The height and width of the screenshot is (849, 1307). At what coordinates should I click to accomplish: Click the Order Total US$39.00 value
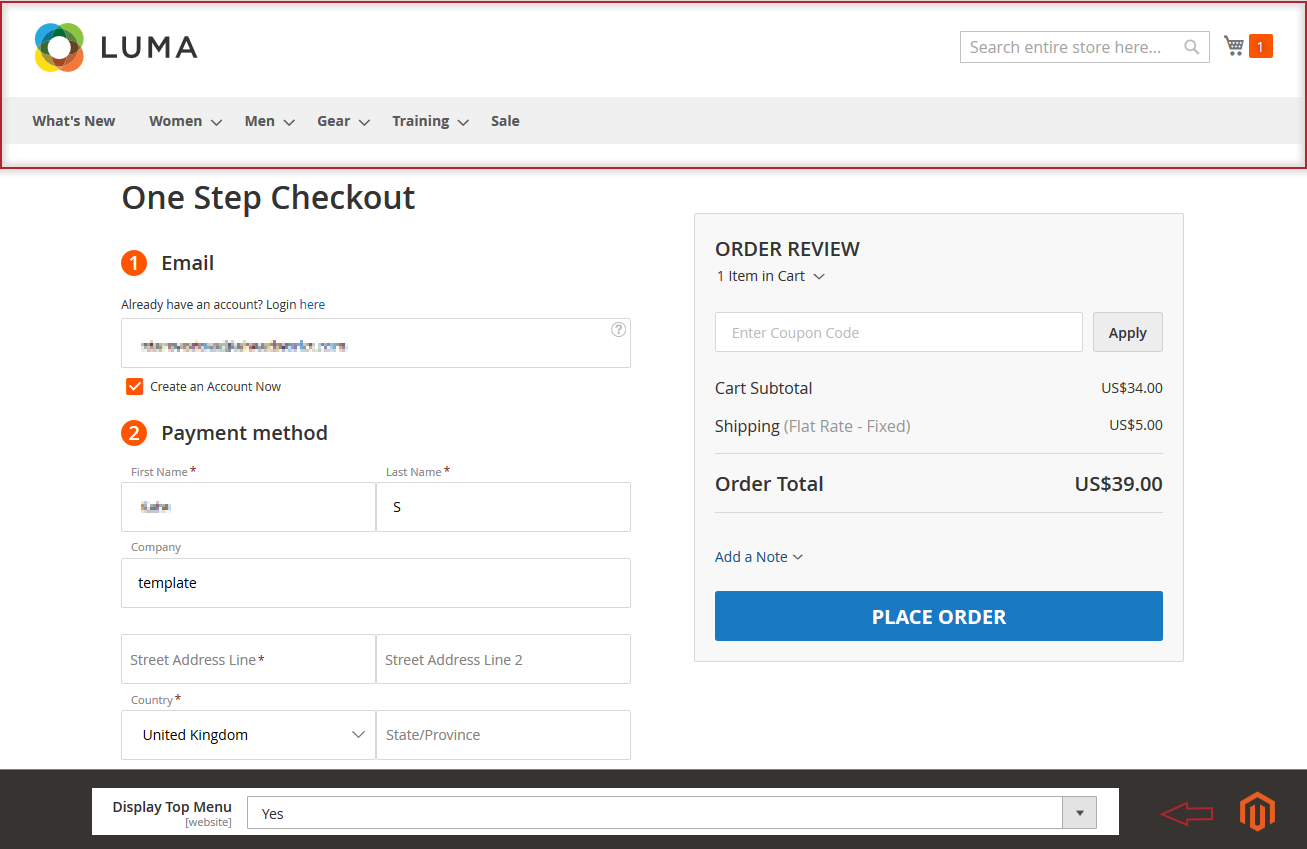pyautogui.click(x=1118, y=484)
